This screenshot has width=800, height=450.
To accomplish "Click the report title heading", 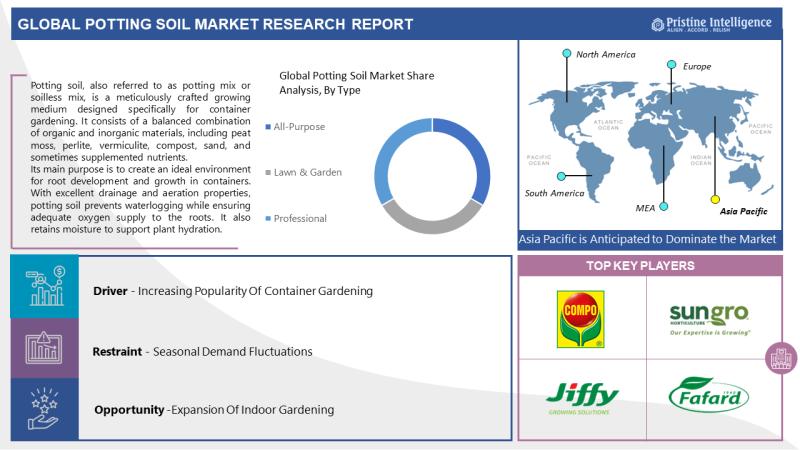I will point(215,24).
